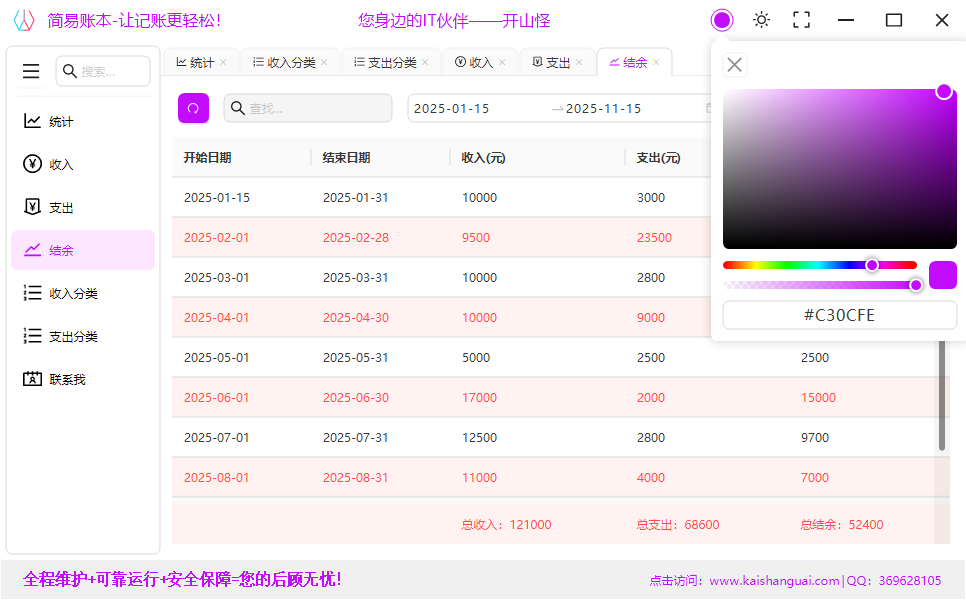Click end date 2025-11-15 field
966x600 pixels.
click(604, 108)
